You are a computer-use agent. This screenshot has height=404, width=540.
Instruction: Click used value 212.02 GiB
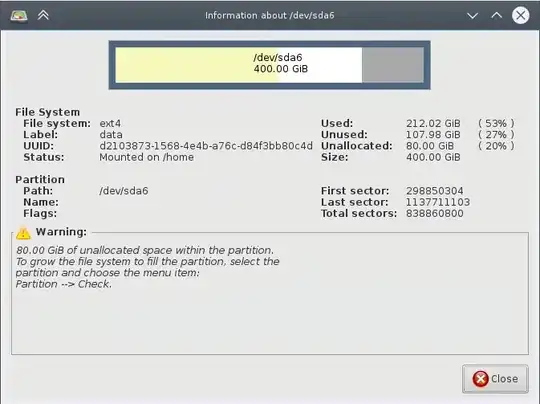pyautogui.click(x=433, y=123)
